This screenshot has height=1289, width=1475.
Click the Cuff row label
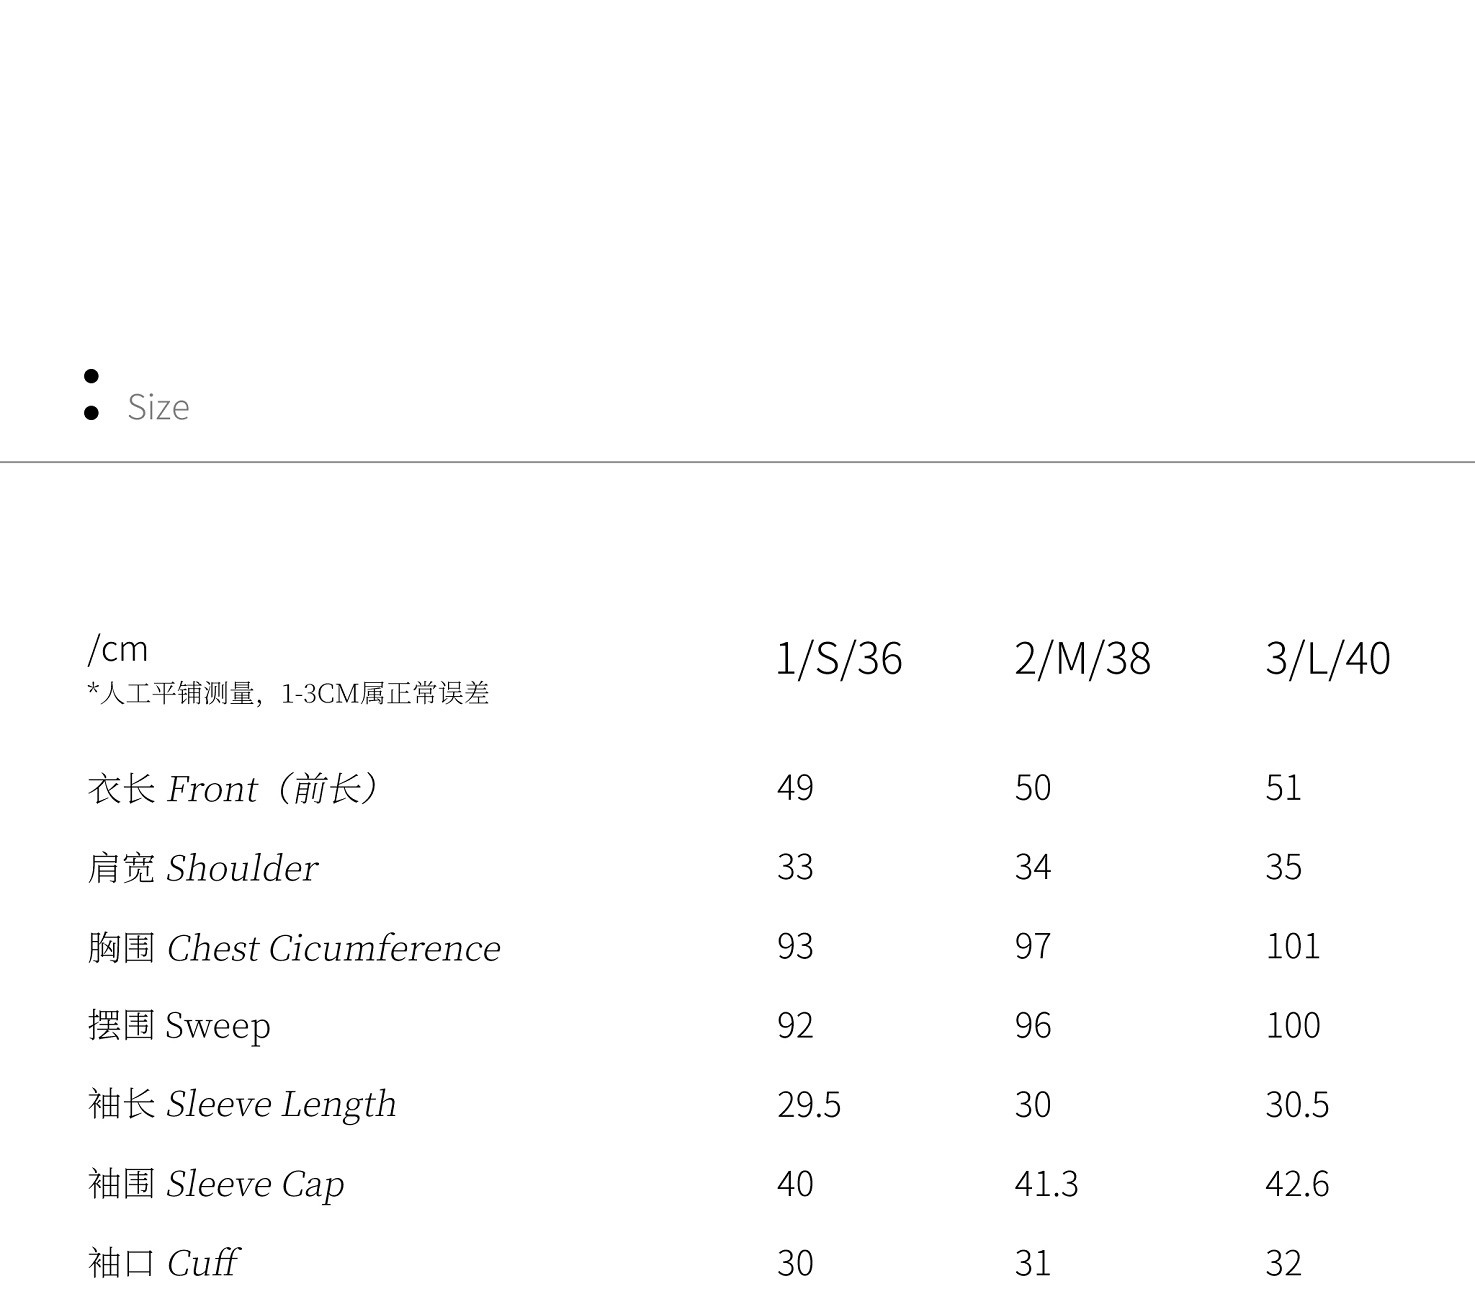pyautogui.click(x=163, y=1263)
